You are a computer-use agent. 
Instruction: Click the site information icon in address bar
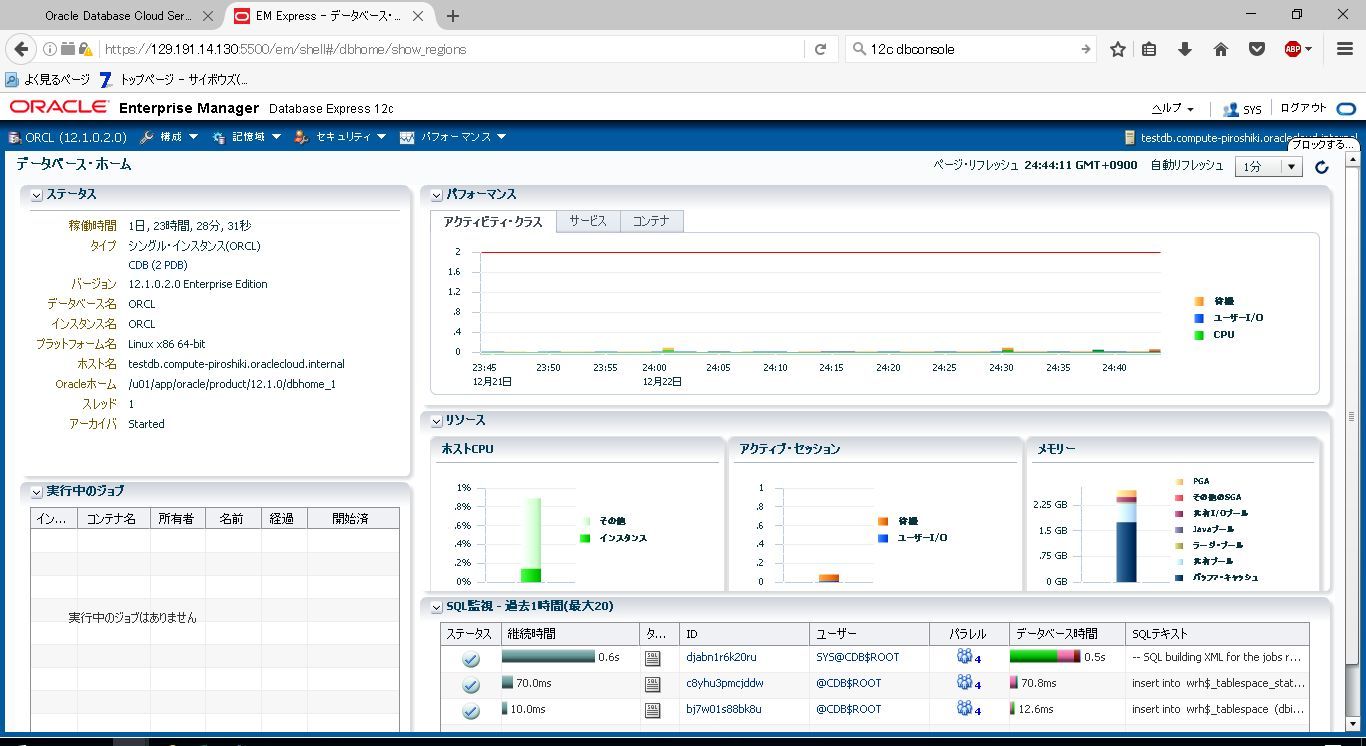point(49,49)
